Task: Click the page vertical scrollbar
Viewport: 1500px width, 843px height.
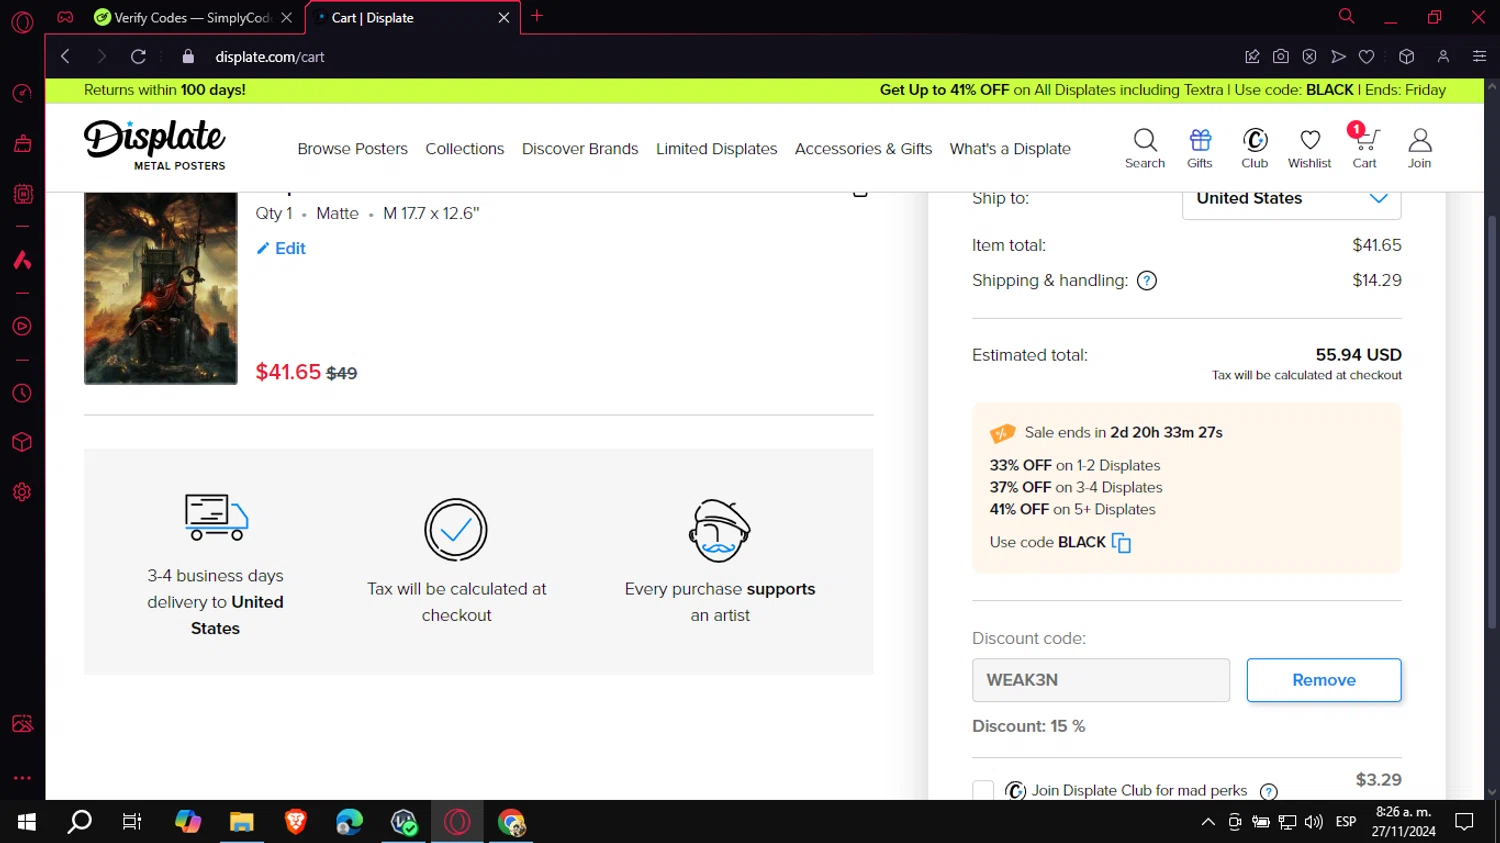Action: [1491, 420]
